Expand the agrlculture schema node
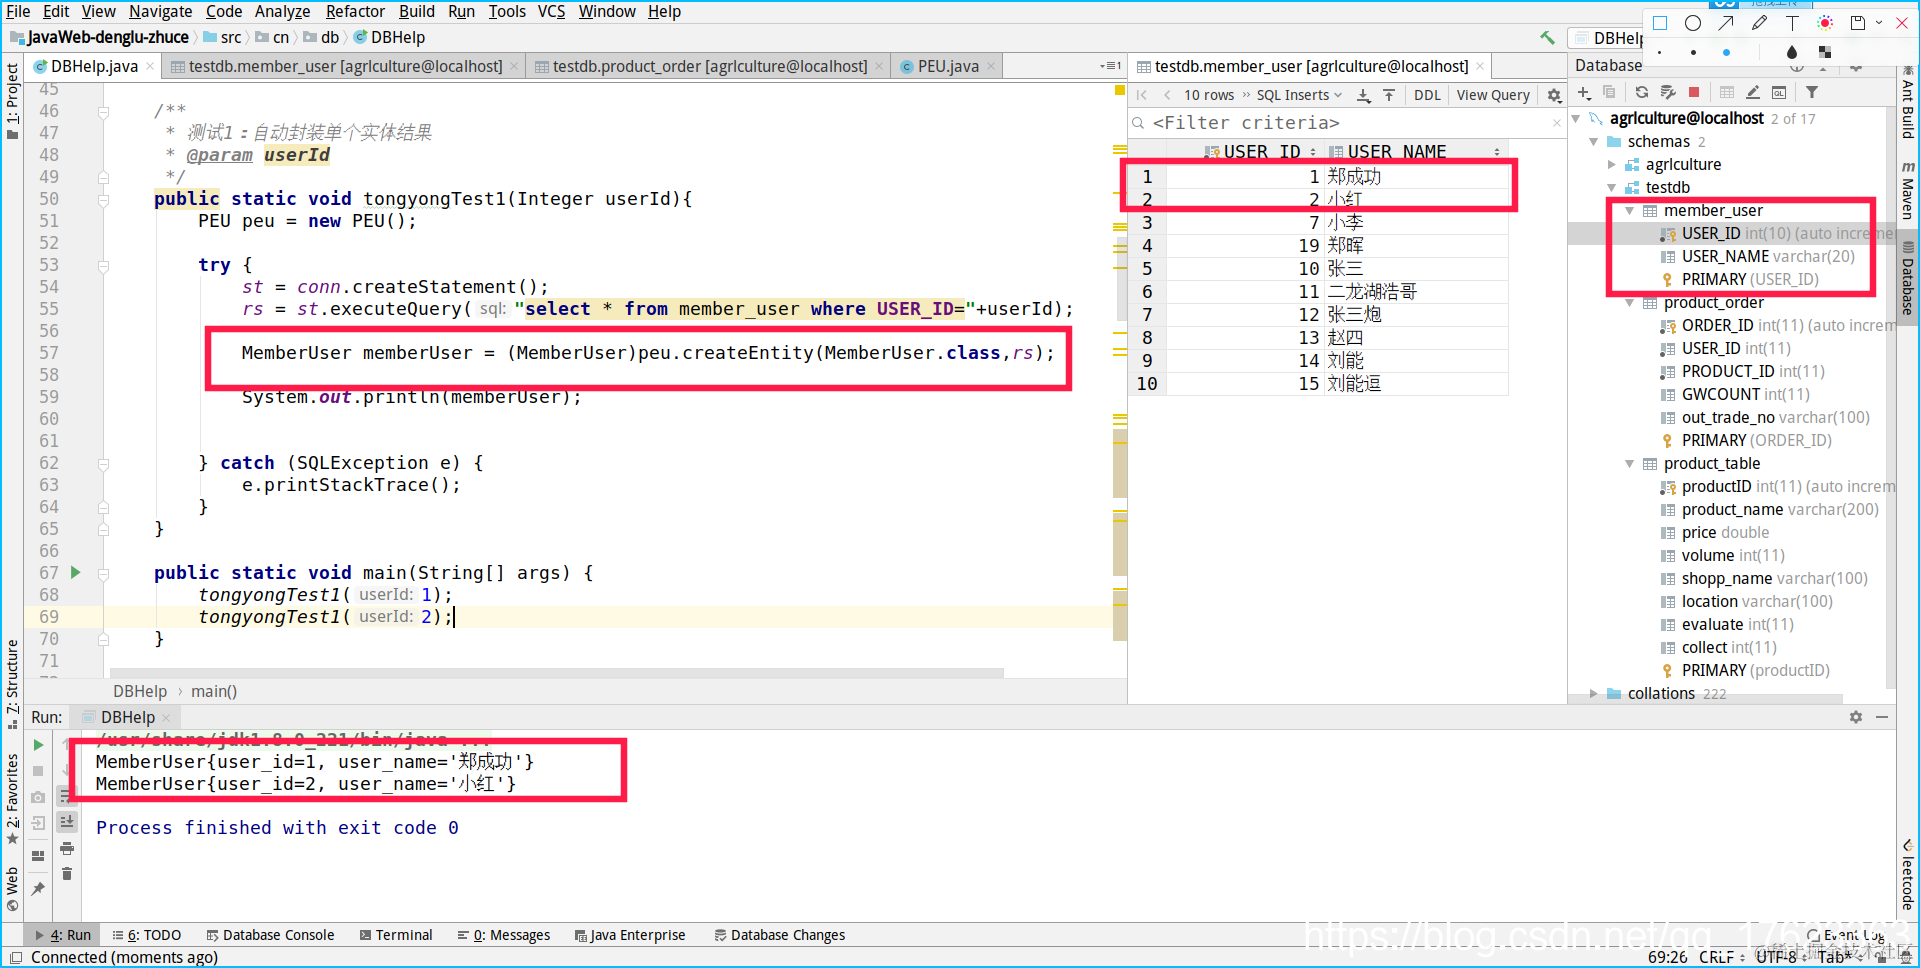1920x968 pixels. pyautogui.click(x=1611, y=165)
